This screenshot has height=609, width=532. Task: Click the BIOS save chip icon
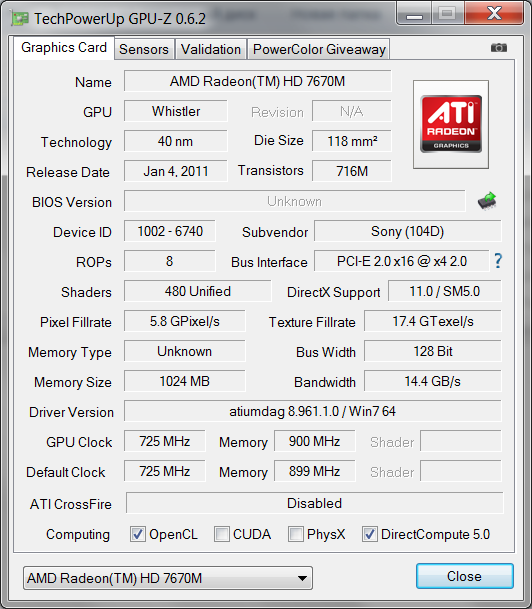(487, 201)
